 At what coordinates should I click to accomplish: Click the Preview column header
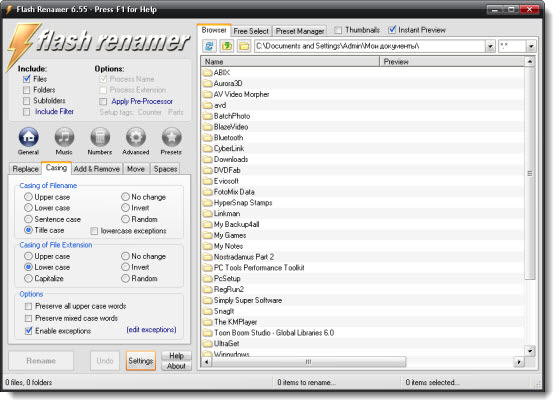(452, 62)
